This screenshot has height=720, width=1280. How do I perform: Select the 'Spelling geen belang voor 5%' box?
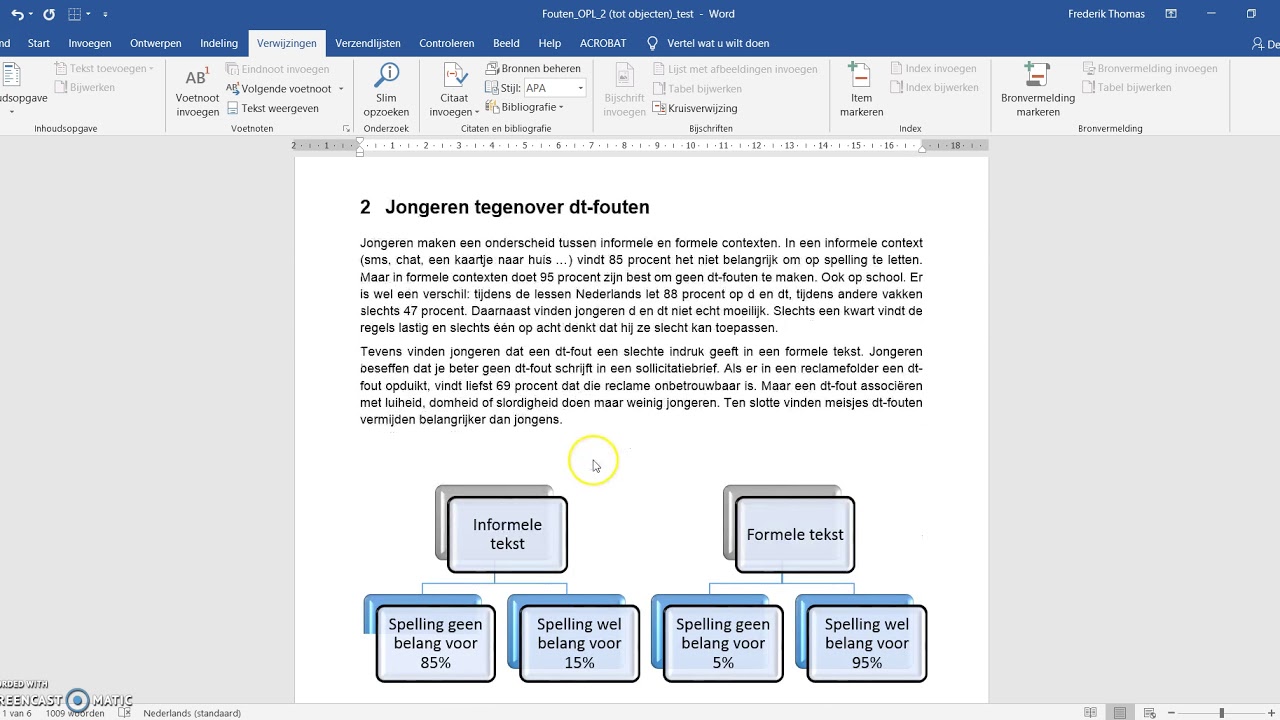click(x=723, y=643)
